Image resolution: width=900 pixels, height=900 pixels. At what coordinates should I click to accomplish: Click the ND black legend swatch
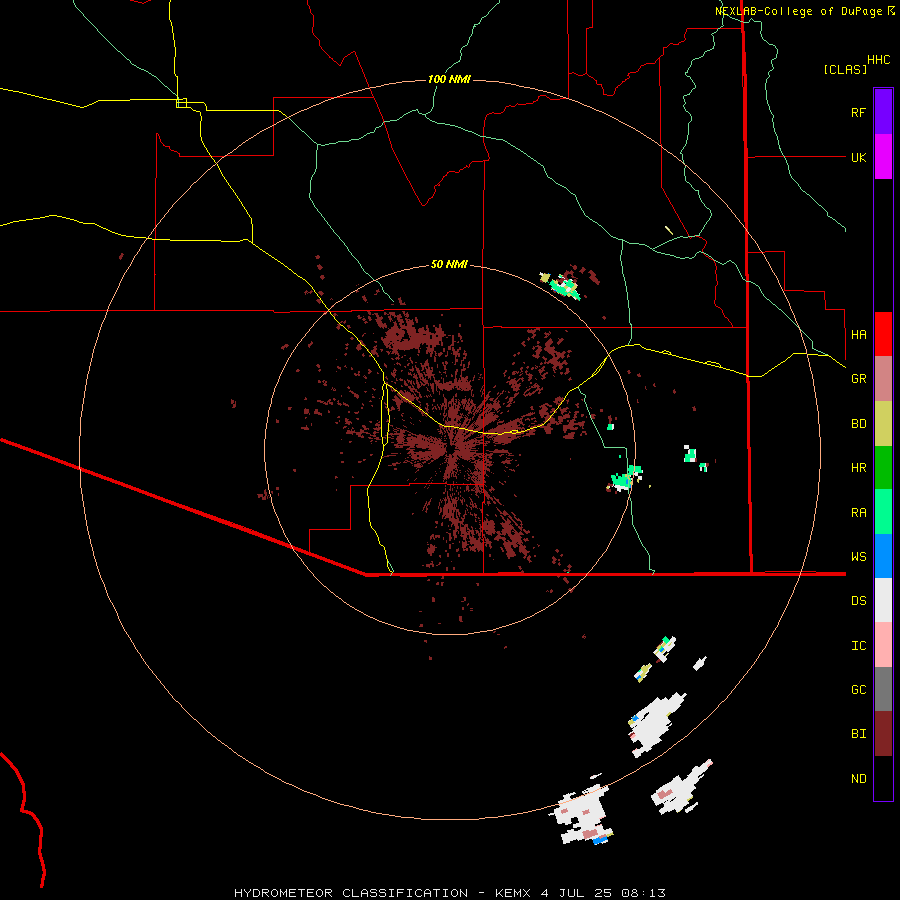(x=883, y=778)
